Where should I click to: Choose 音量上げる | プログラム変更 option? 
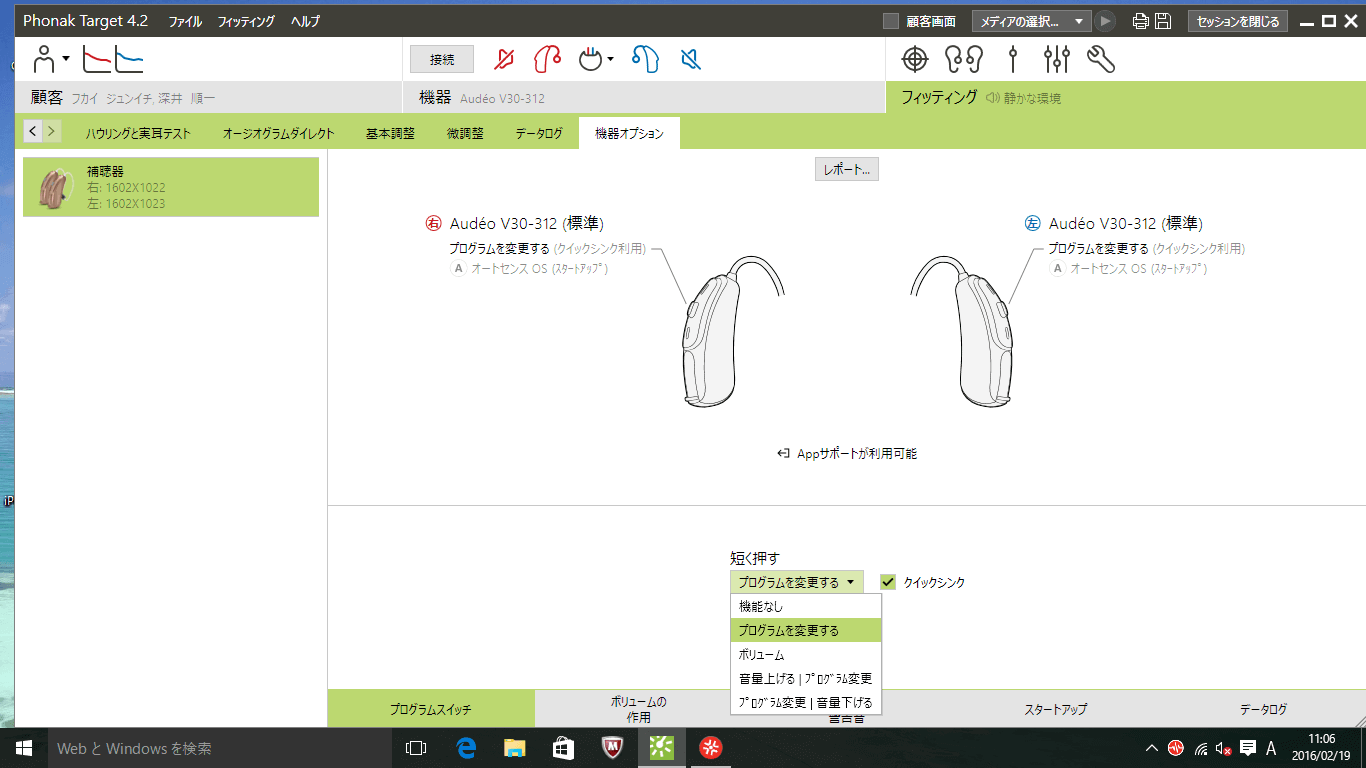pos(806,678)
